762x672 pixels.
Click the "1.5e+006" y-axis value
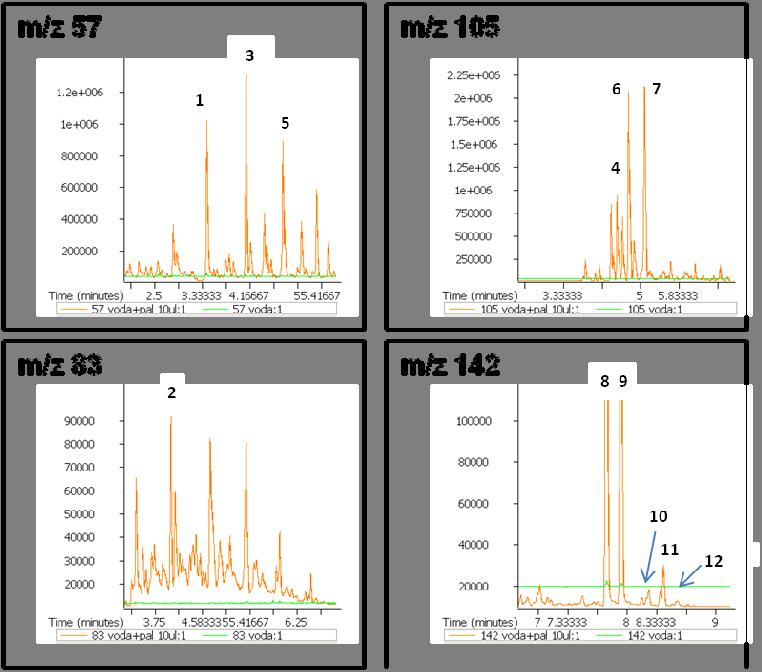pyautogui.click(x=474, y=144)
